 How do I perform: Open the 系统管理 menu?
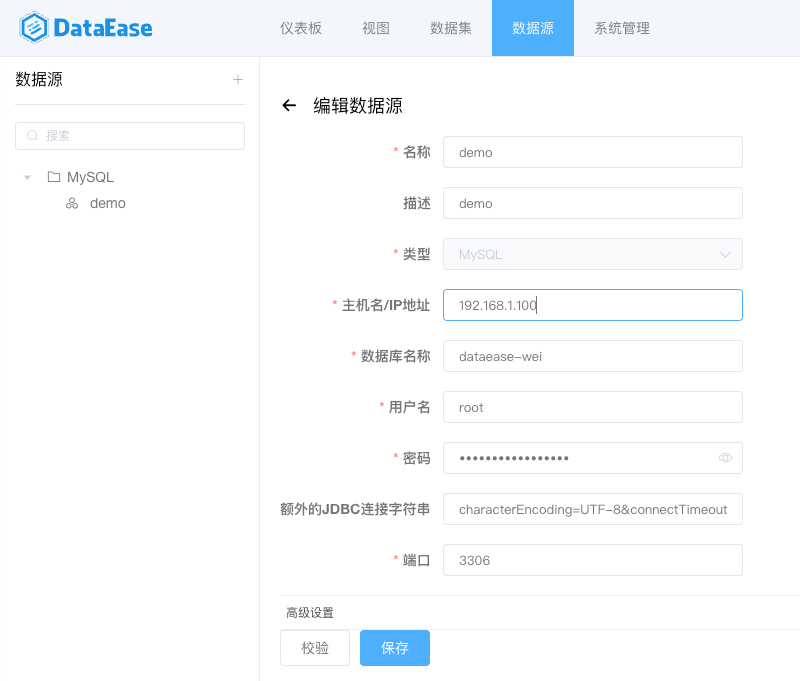(621, 29)
